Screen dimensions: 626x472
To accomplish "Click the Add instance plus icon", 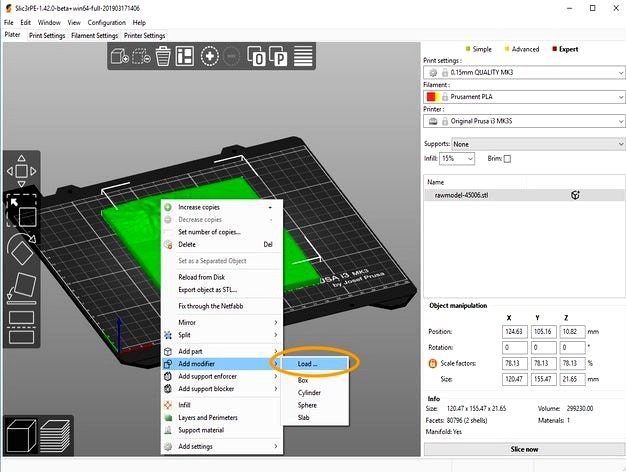I will pyautogui.click(x=210, y=57).
